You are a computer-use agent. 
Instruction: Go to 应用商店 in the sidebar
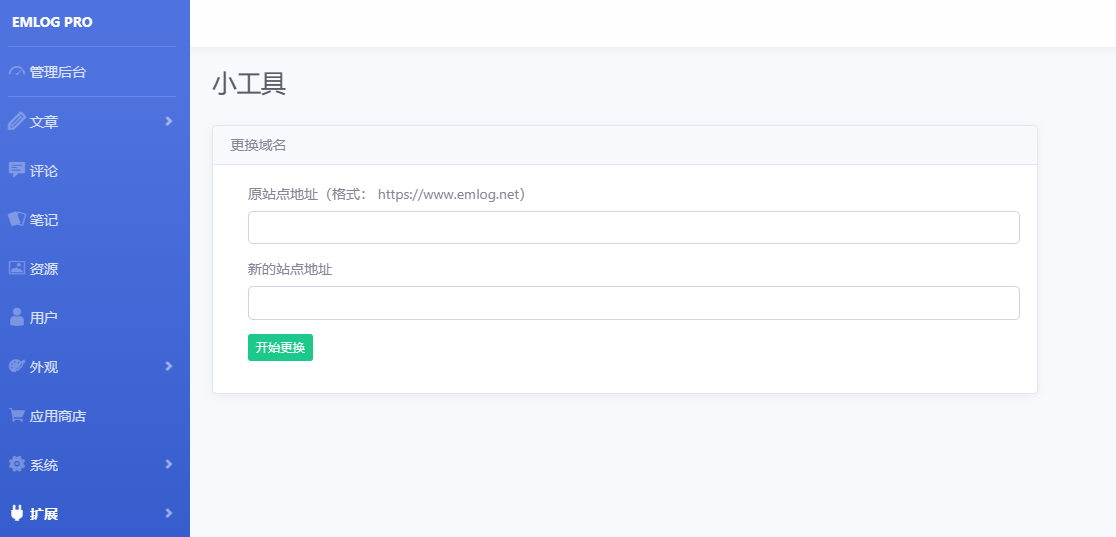tap(57, 415)
